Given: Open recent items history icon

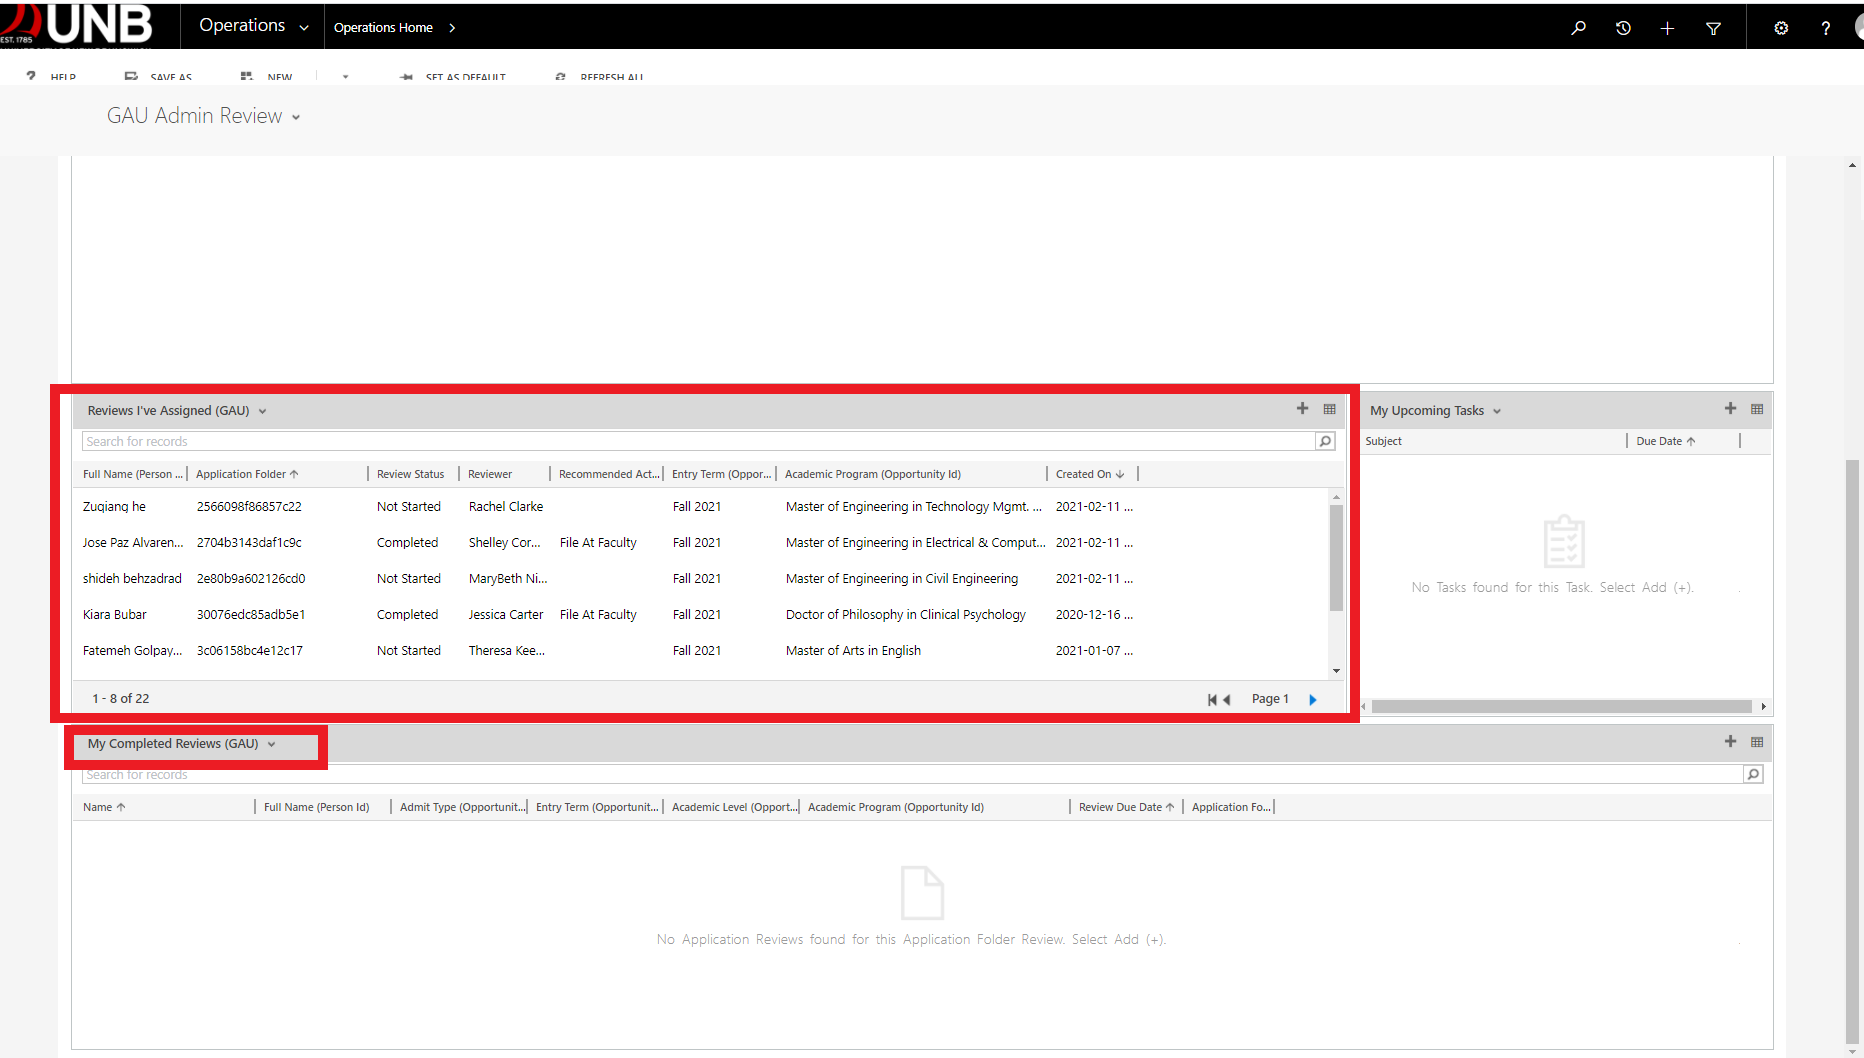Looking at the screenshot, I should tap(1623, 28).
